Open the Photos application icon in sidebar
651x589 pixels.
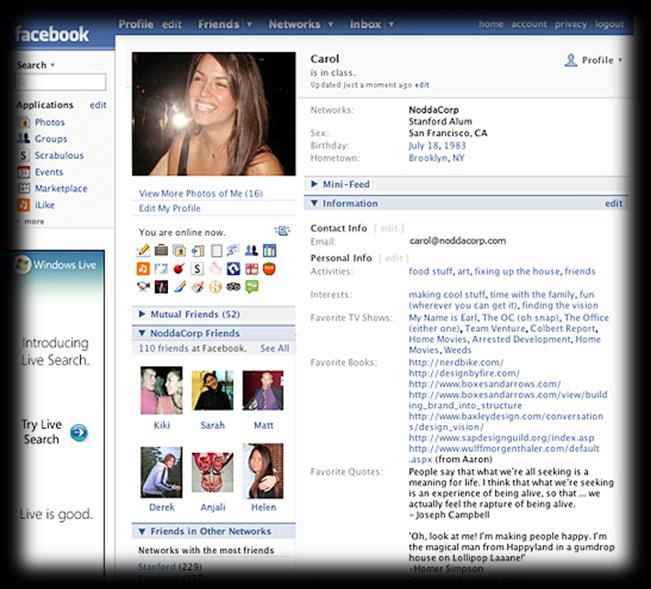click(x=24, y=122)
